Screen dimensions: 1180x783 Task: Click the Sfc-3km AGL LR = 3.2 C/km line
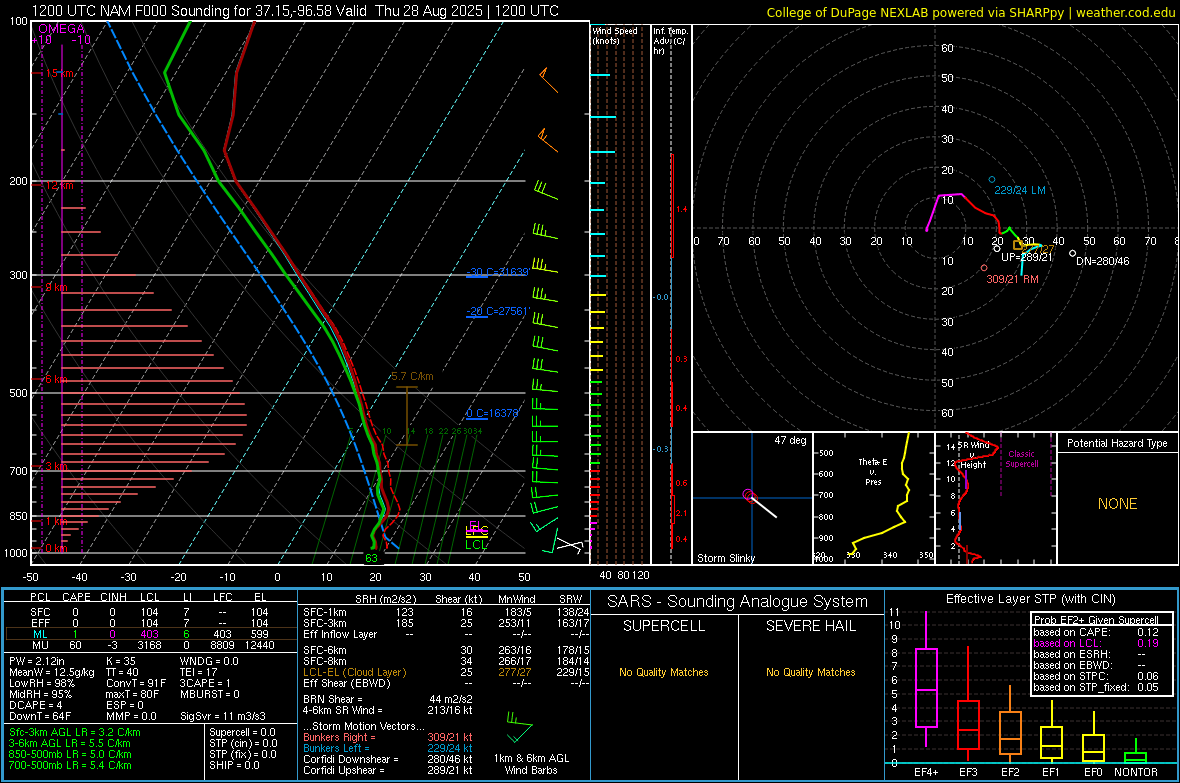tap(75, 732)
